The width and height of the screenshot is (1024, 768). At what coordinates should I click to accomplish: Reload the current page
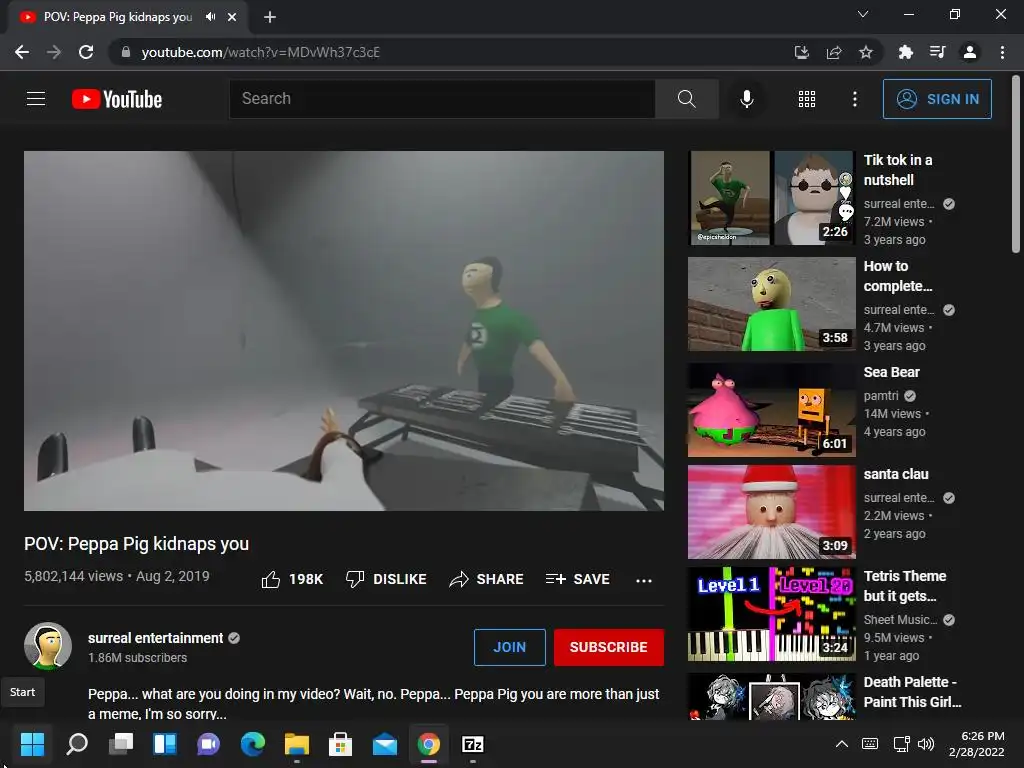coord(86,52)
